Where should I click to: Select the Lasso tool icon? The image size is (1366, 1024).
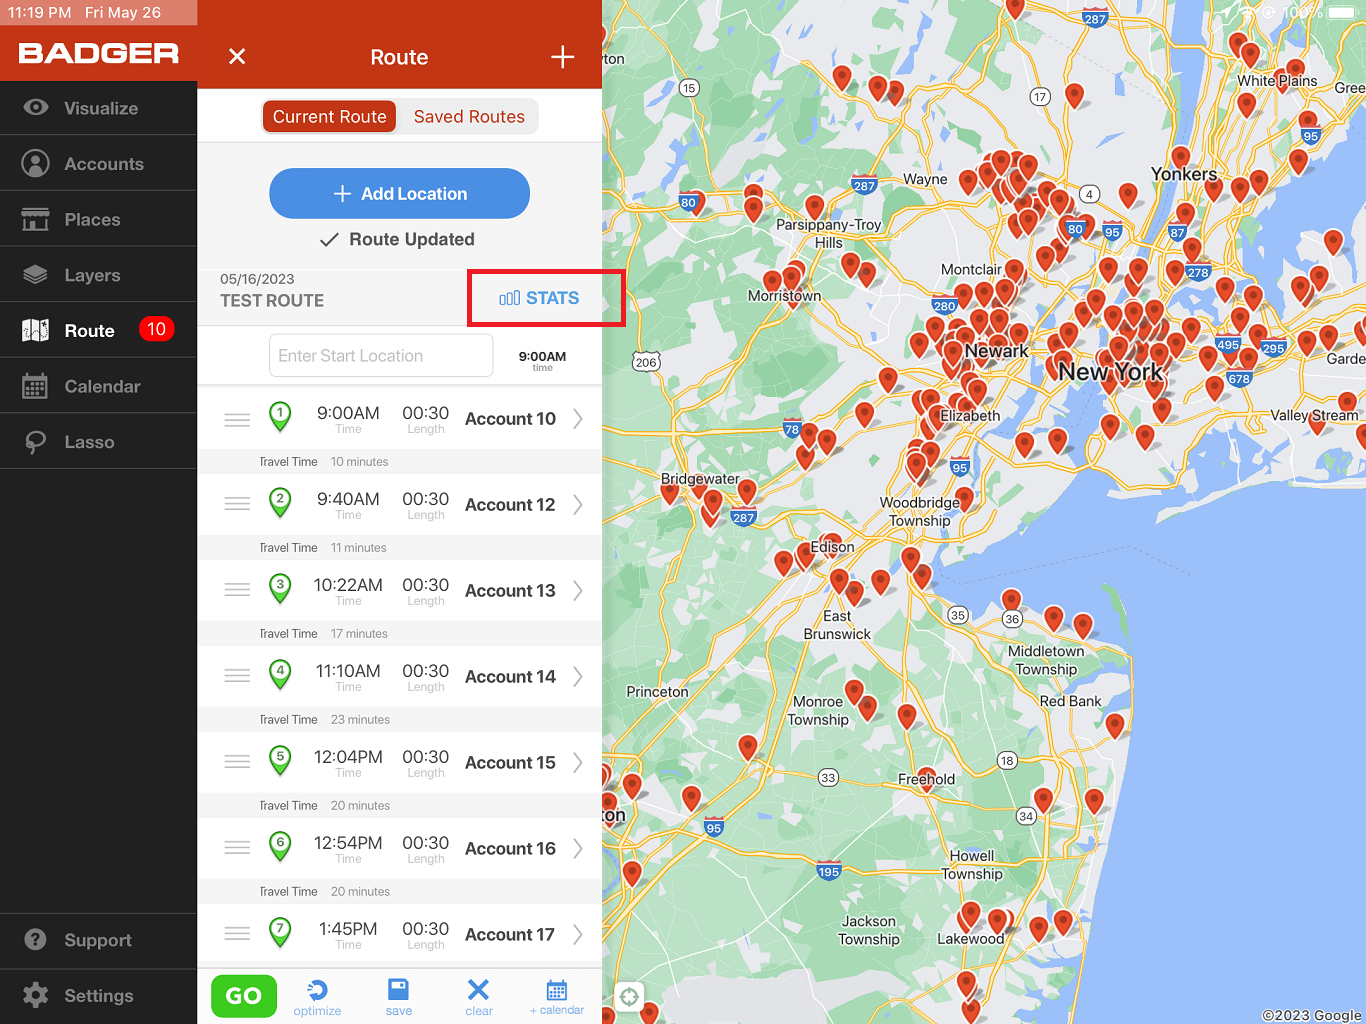(x=36, y=442)
